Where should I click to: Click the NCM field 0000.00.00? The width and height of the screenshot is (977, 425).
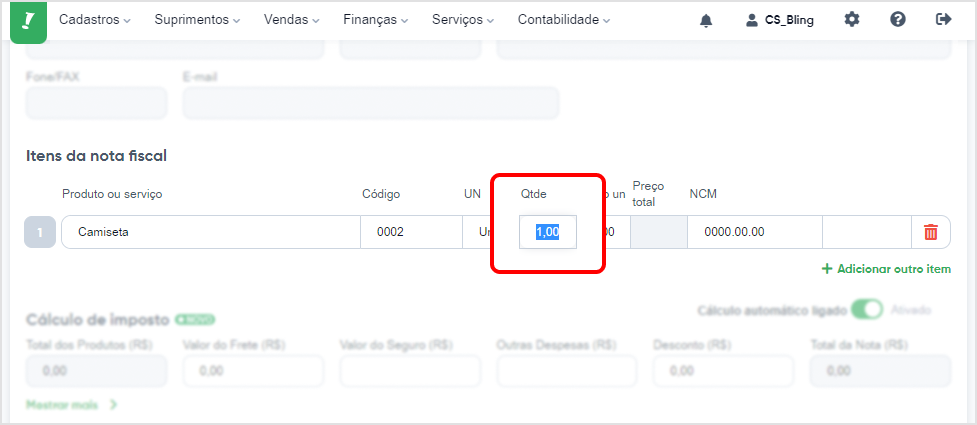coord(755,232)
